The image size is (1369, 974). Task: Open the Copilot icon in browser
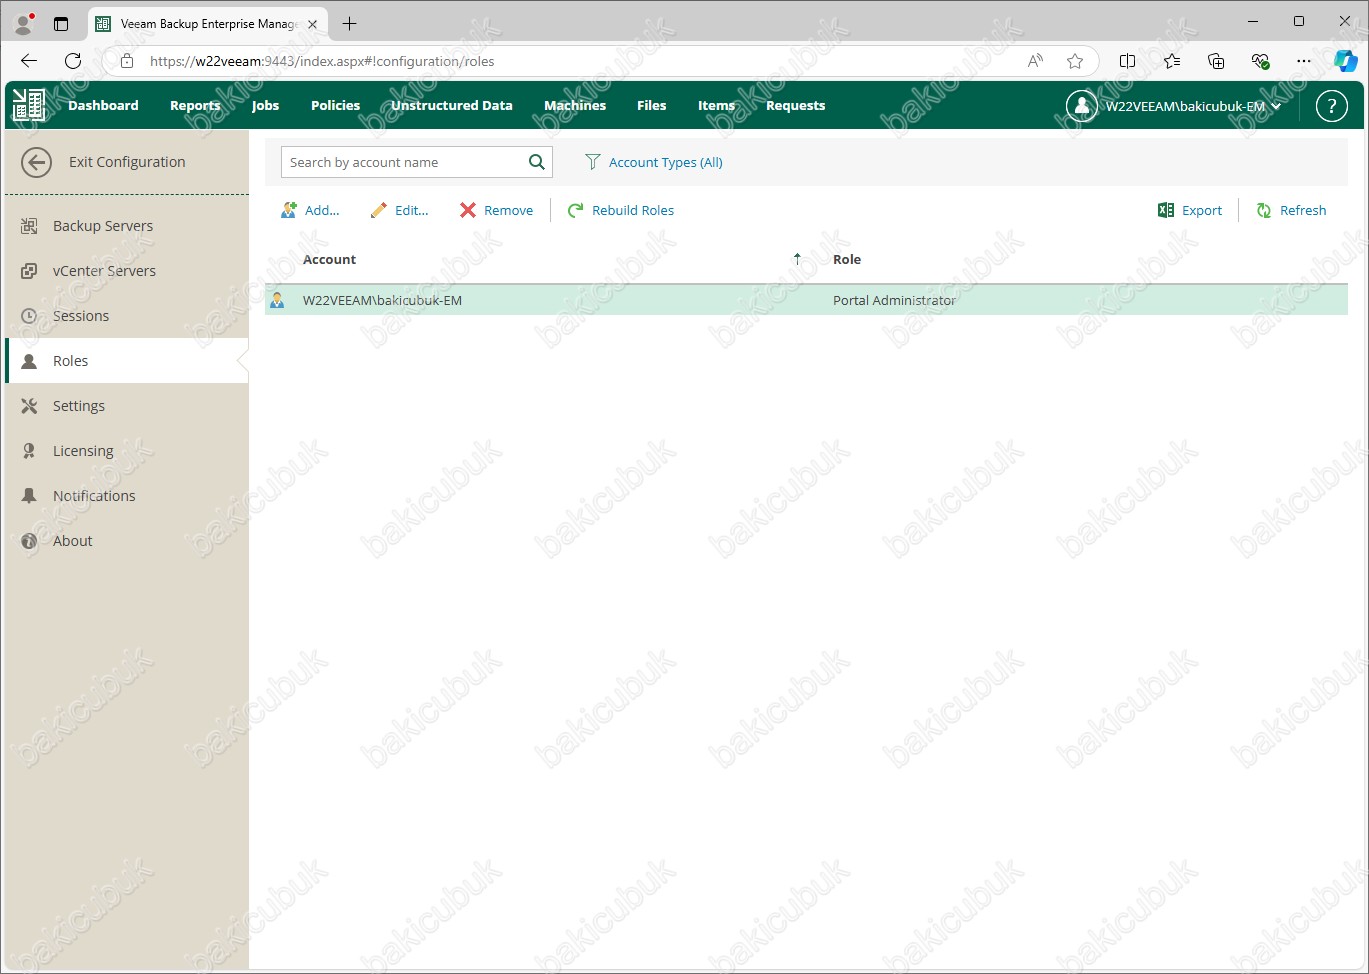[1346, 61]
